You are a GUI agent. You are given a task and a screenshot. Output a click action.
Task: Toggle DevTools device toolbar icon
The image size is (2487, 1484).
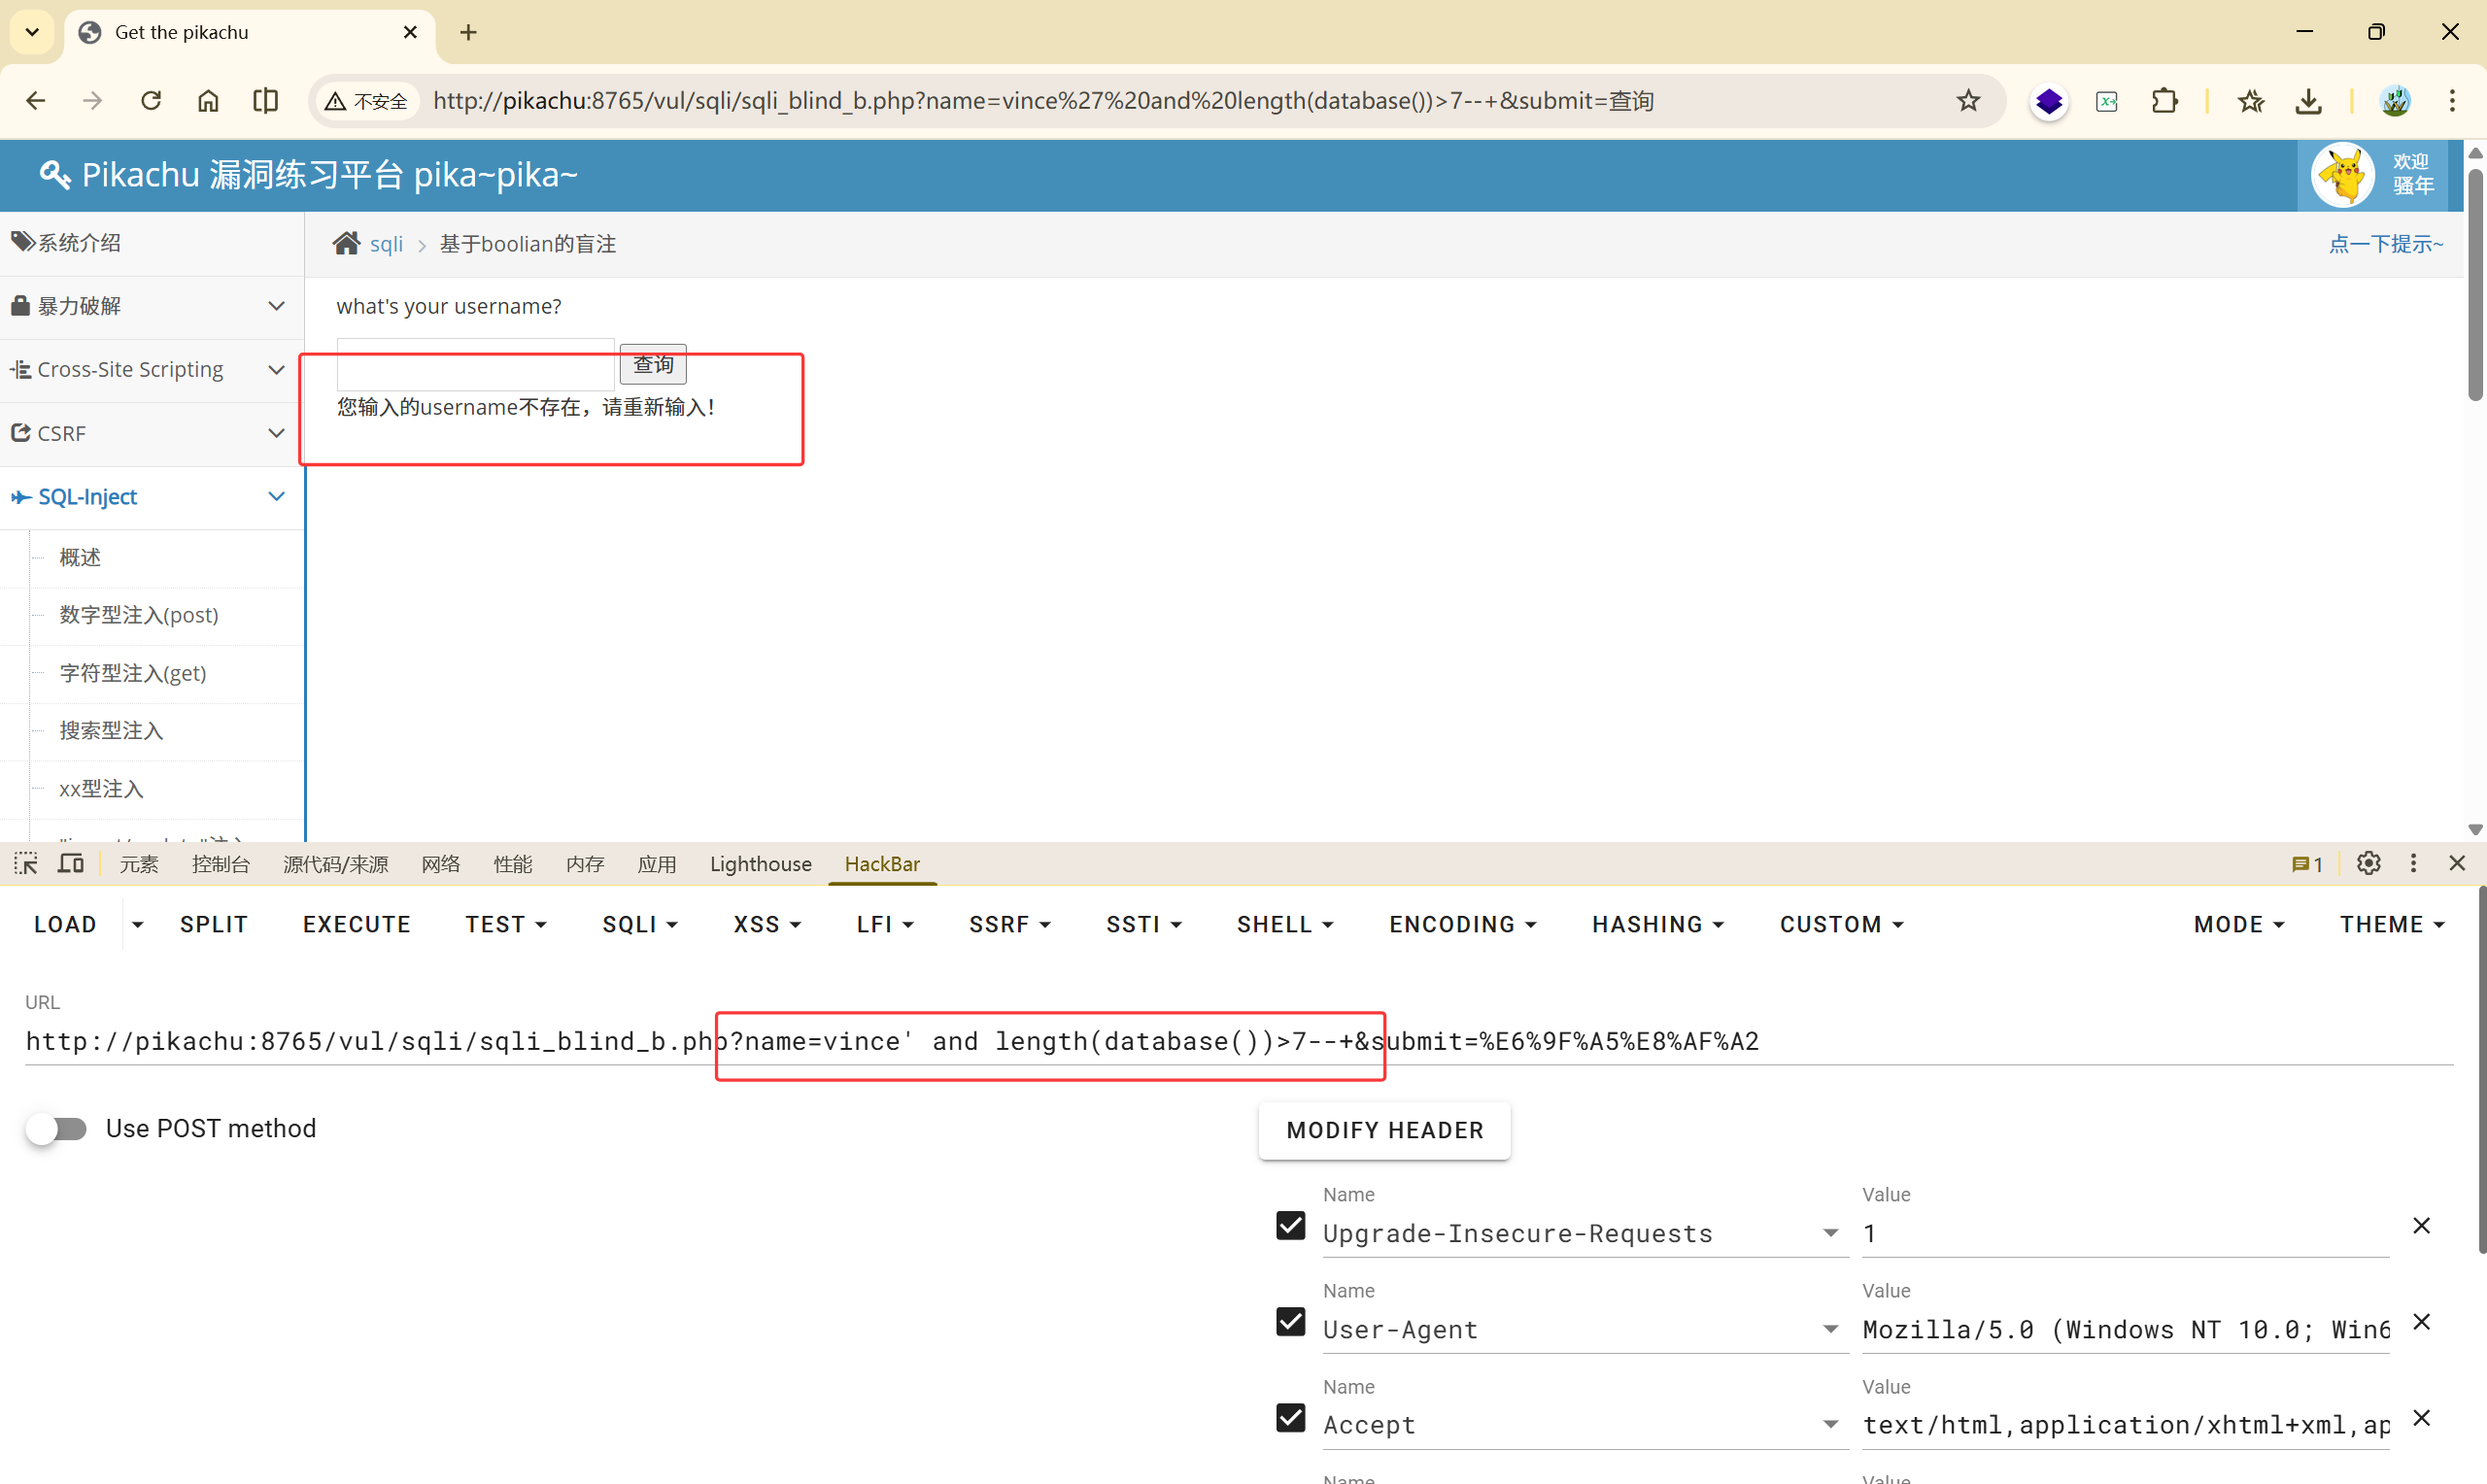tap(70, 864)
